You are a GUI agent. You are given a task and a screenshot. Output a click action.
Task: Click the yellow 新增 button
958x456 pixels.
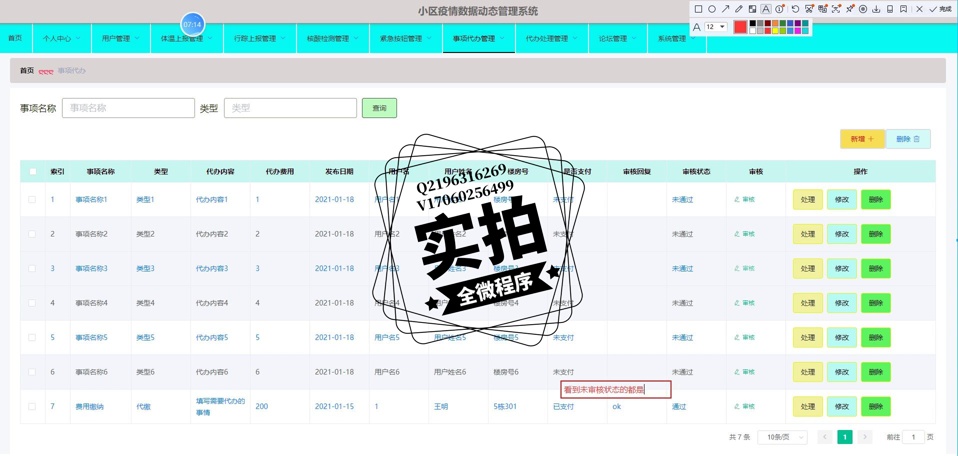click(x=862, y=139)
